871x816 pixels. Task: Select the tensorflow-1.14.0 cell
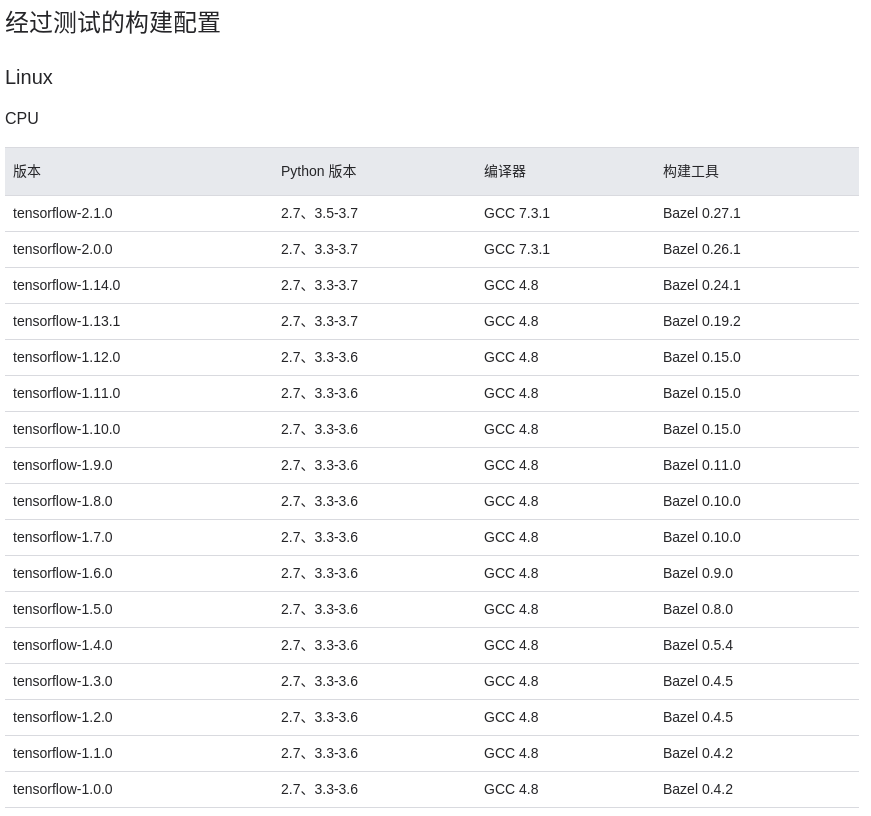coord(67,286)
